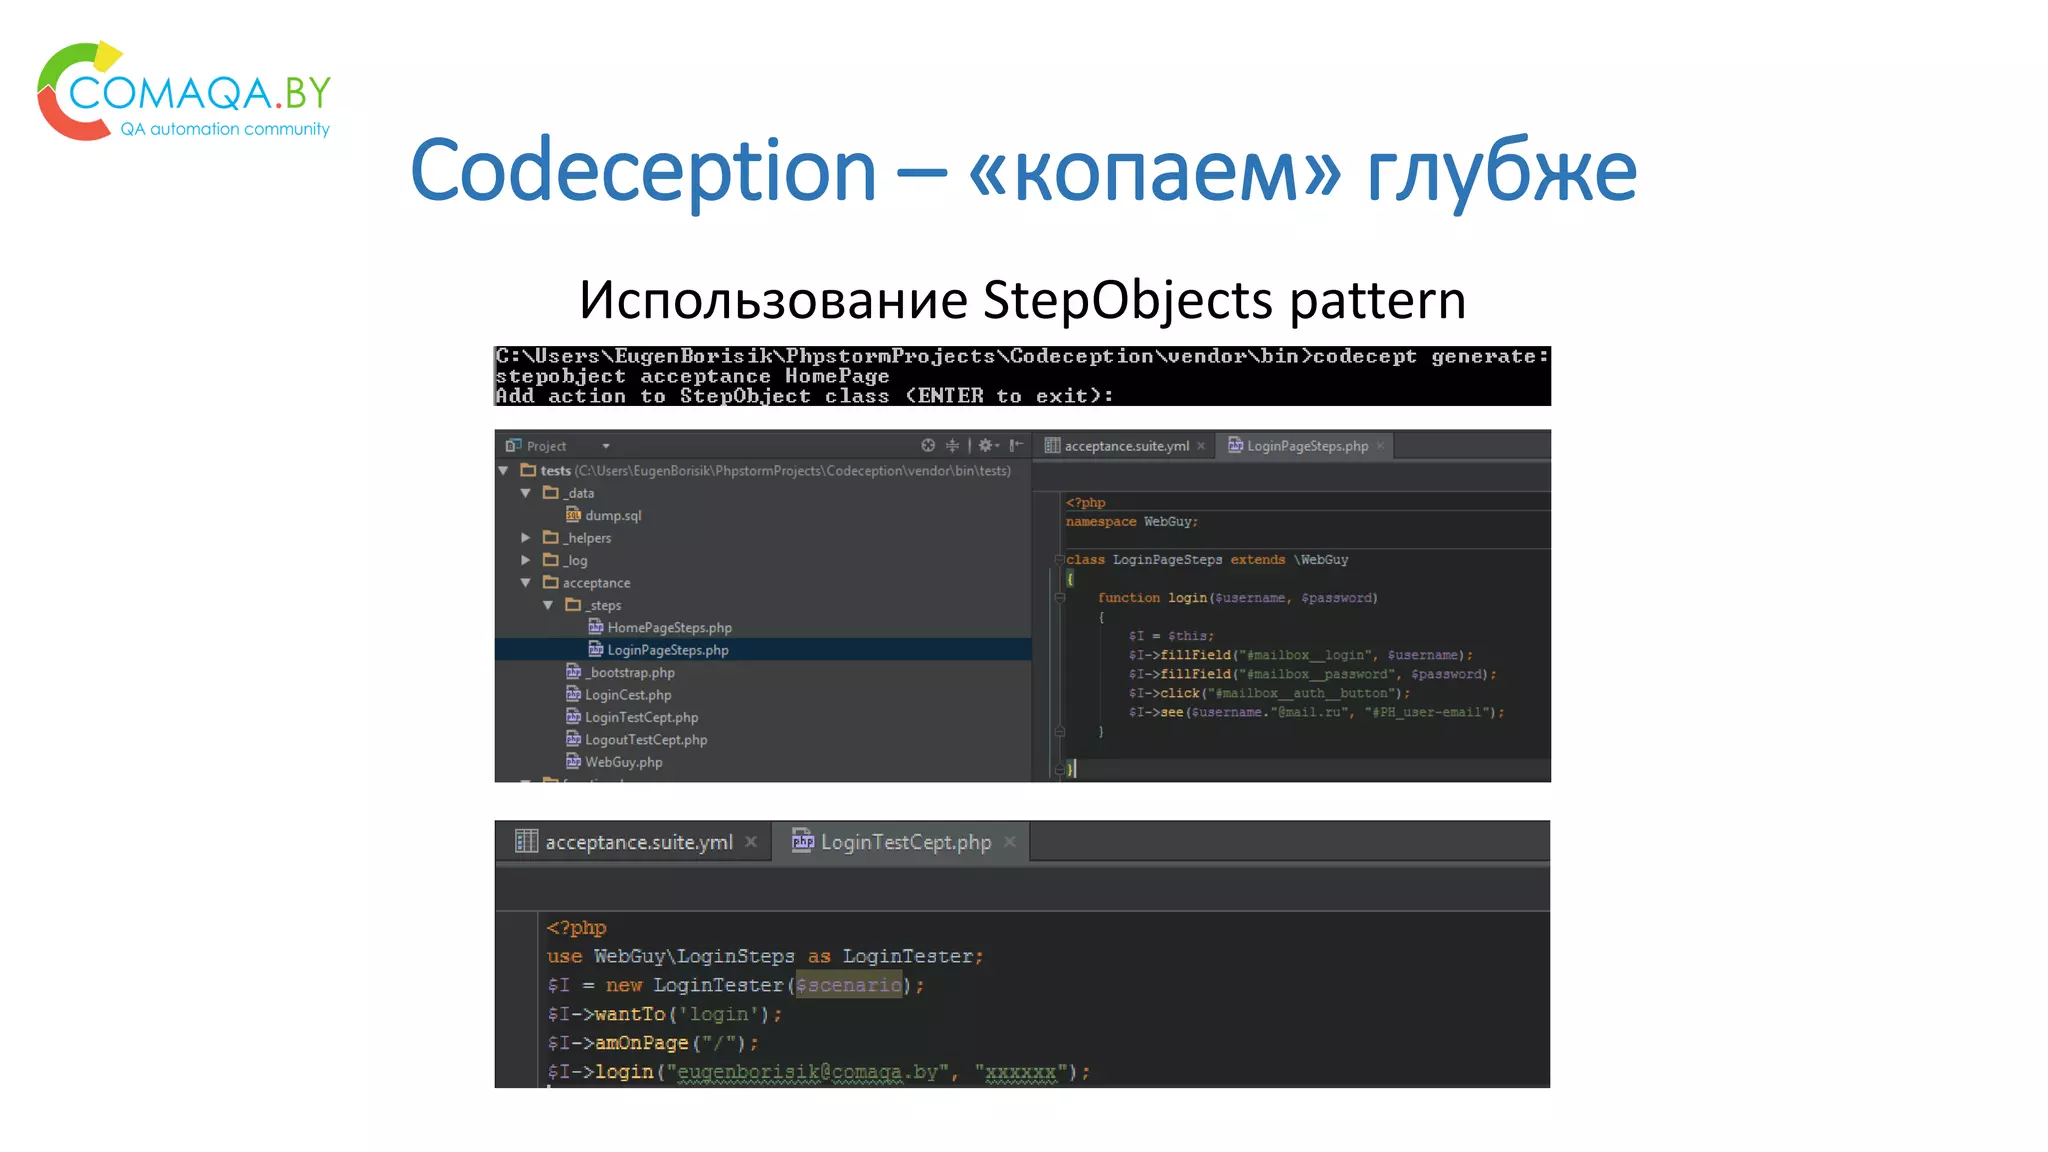Click the _data folder icon
Viewport: 2048px width, 1152px height.
550,492
